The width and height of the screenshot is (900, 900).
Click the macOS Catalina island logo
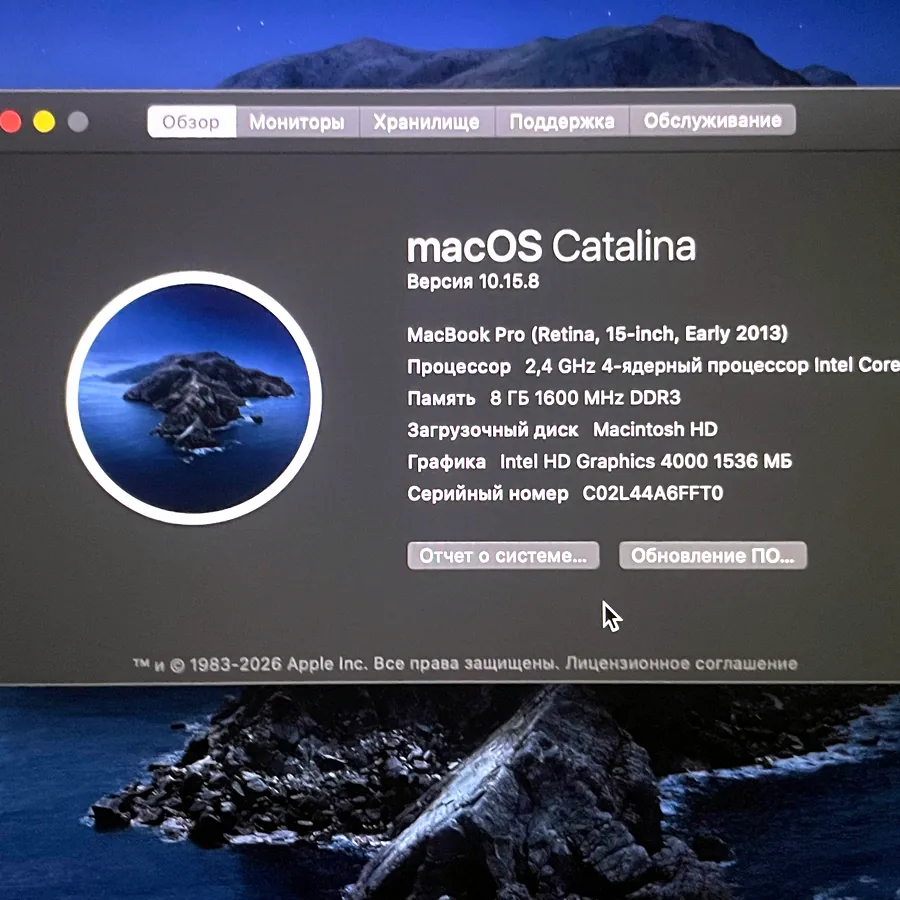coord(194,398)
